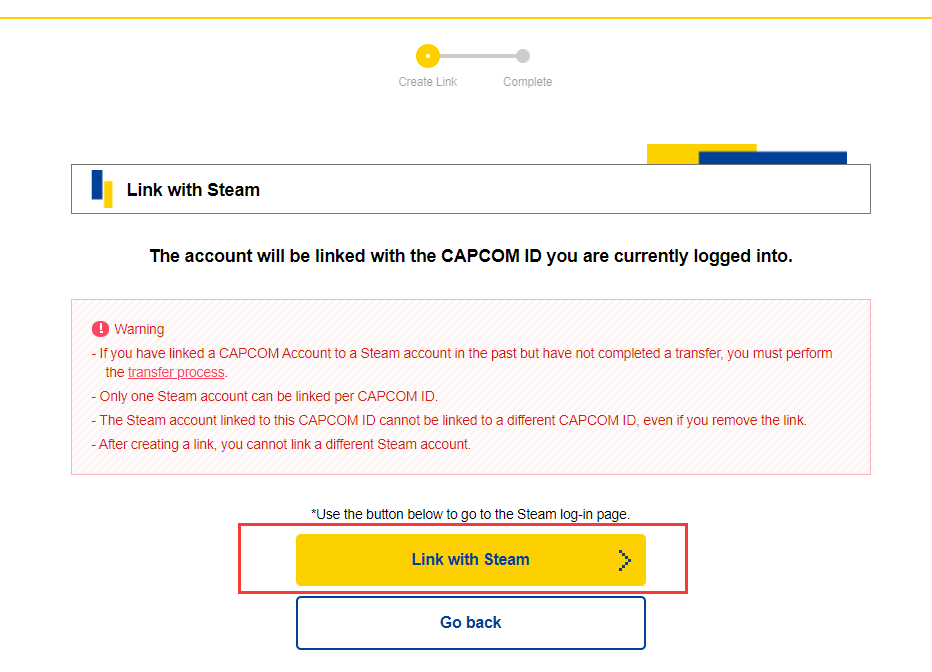932x672 pixels.
Task: Click the blue-yellow logo beside Link with Steam heading
Action: (x=102, y=189)
